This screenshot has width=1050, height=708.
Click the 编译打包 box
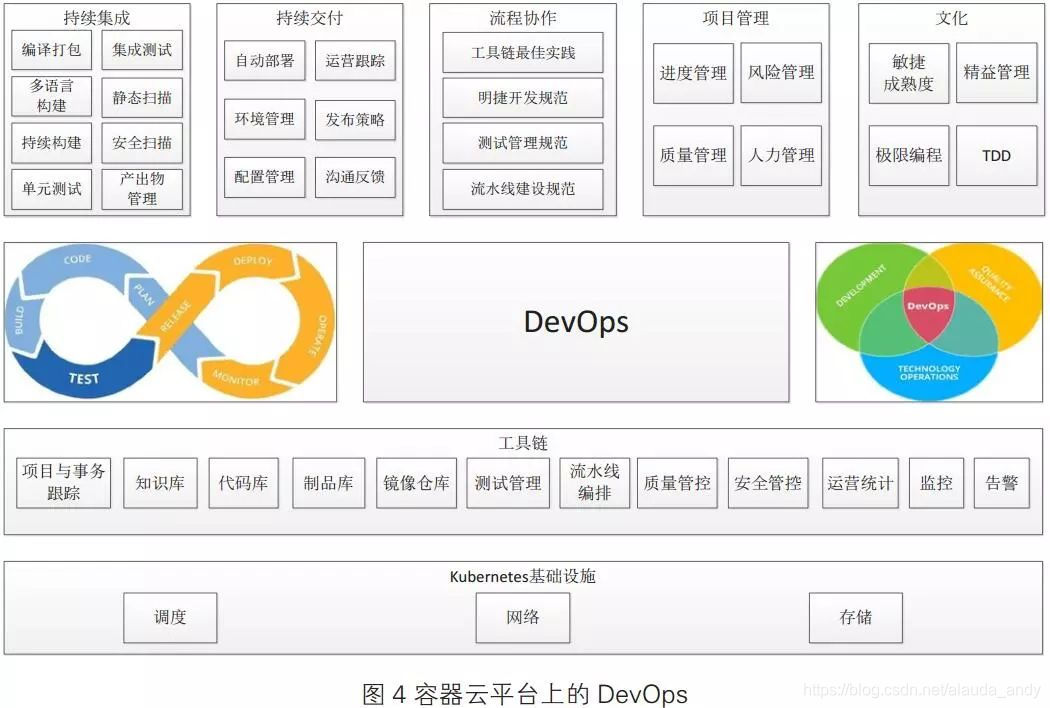[x=52, y=50]
